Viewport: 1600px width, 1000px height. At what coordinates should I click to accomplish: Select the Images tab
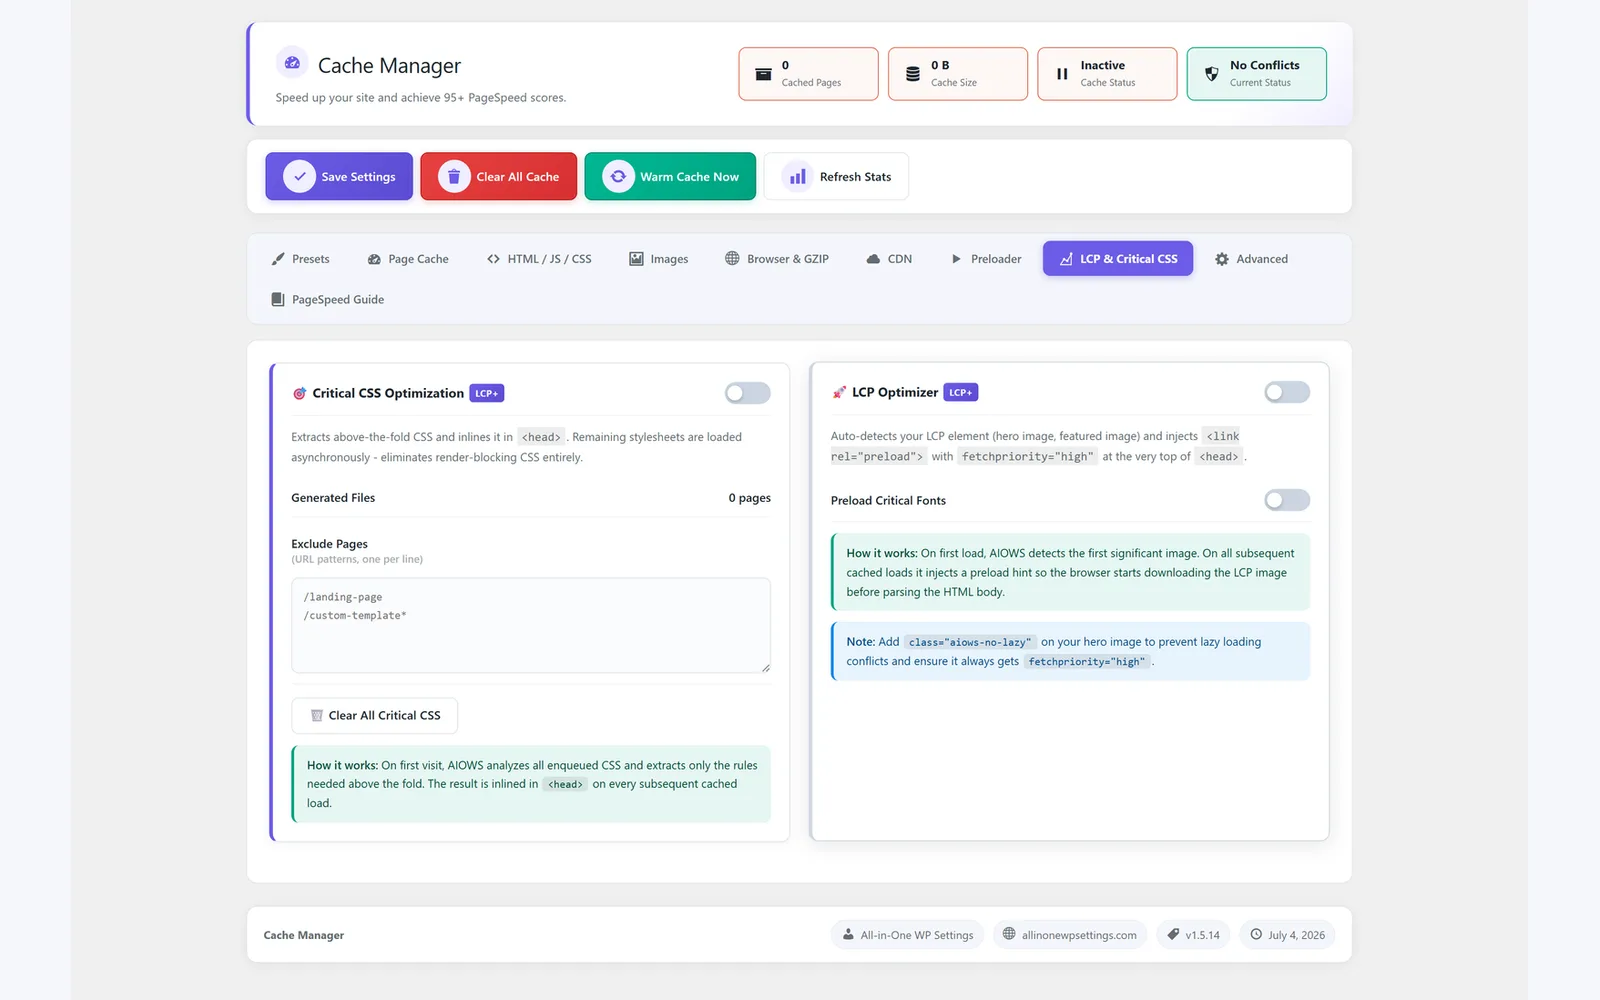pyautogui.click(x=659, y=259)
